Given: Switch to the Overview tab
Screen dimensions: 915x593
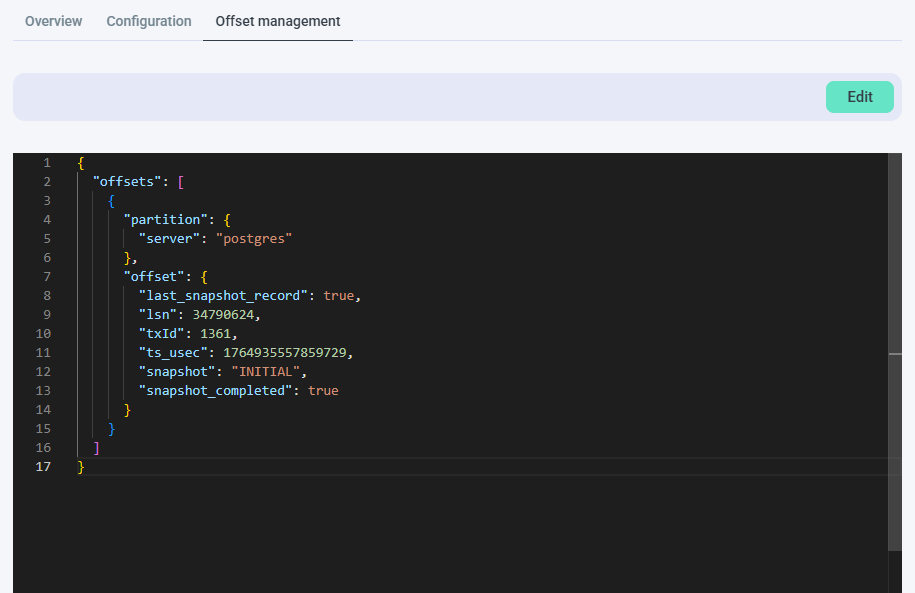Looking at the screenshot, I should coord(53,21).
